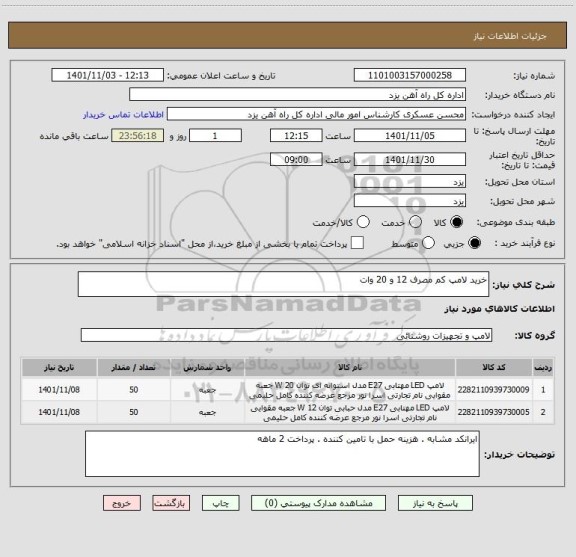576x557 pixels.
Task: Click the واحد شمارش column header
Action: point(207,367)
